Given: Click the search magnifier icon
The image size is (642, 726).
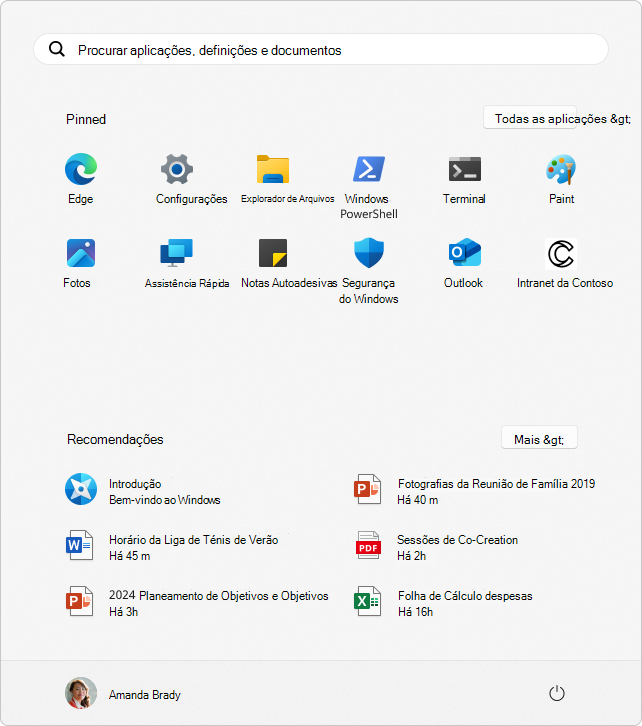Looking at the screenshot, I should tap(57, 49).
